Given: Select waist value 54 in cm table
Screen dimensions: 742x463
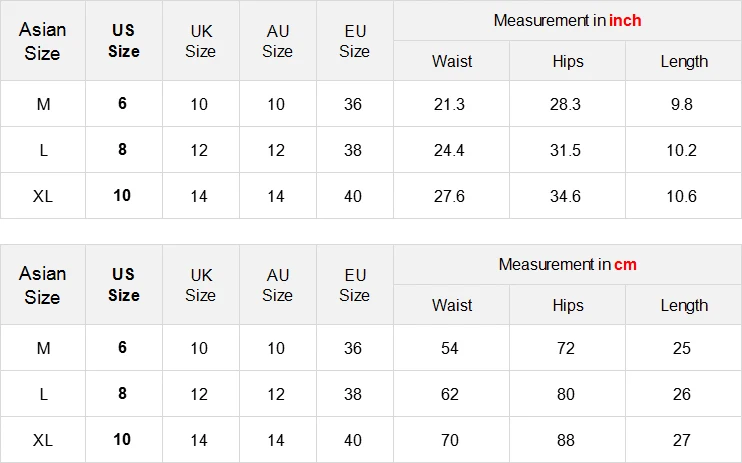Looking at the screenshot, I should click(449, 348).
